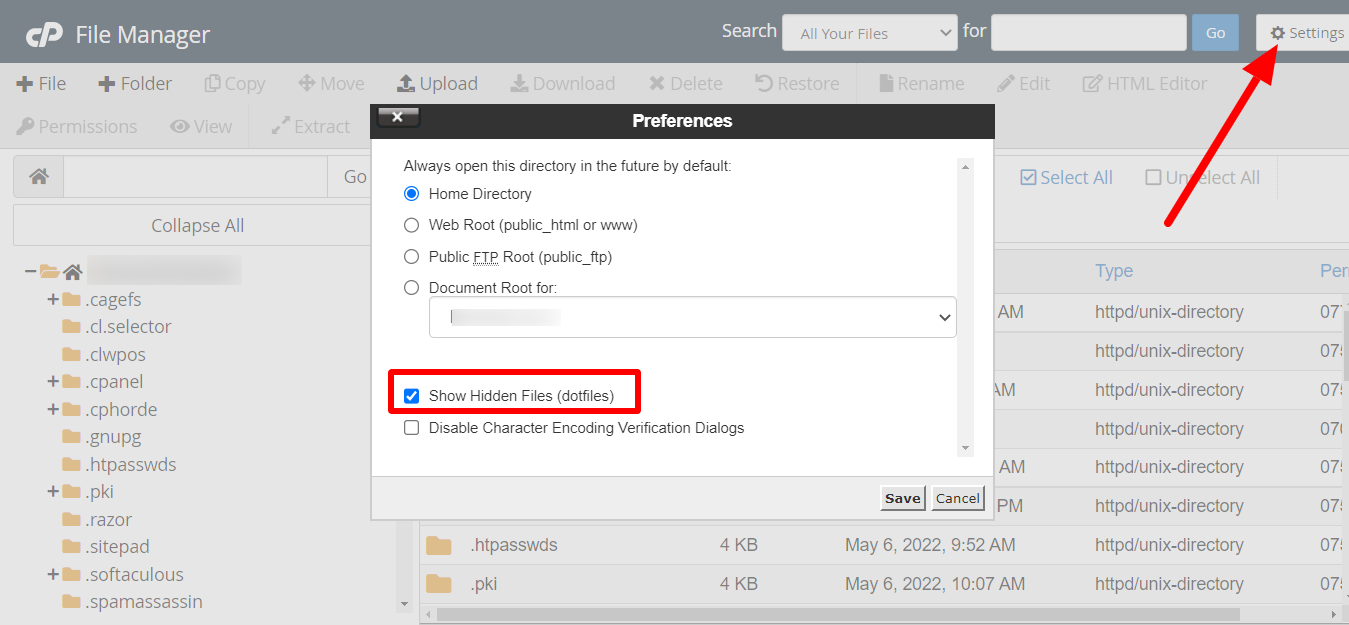
Task: Select Public FTP Root radio option
Action: [411, 257]
